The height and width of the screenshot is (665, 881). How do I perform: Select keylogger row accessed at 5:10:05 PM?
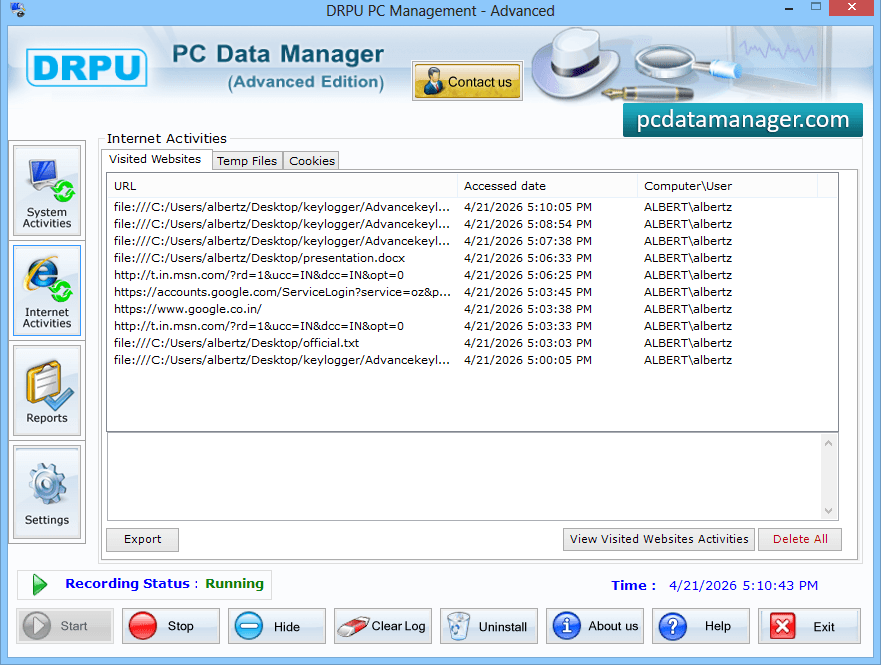click(x=472, y=207)
